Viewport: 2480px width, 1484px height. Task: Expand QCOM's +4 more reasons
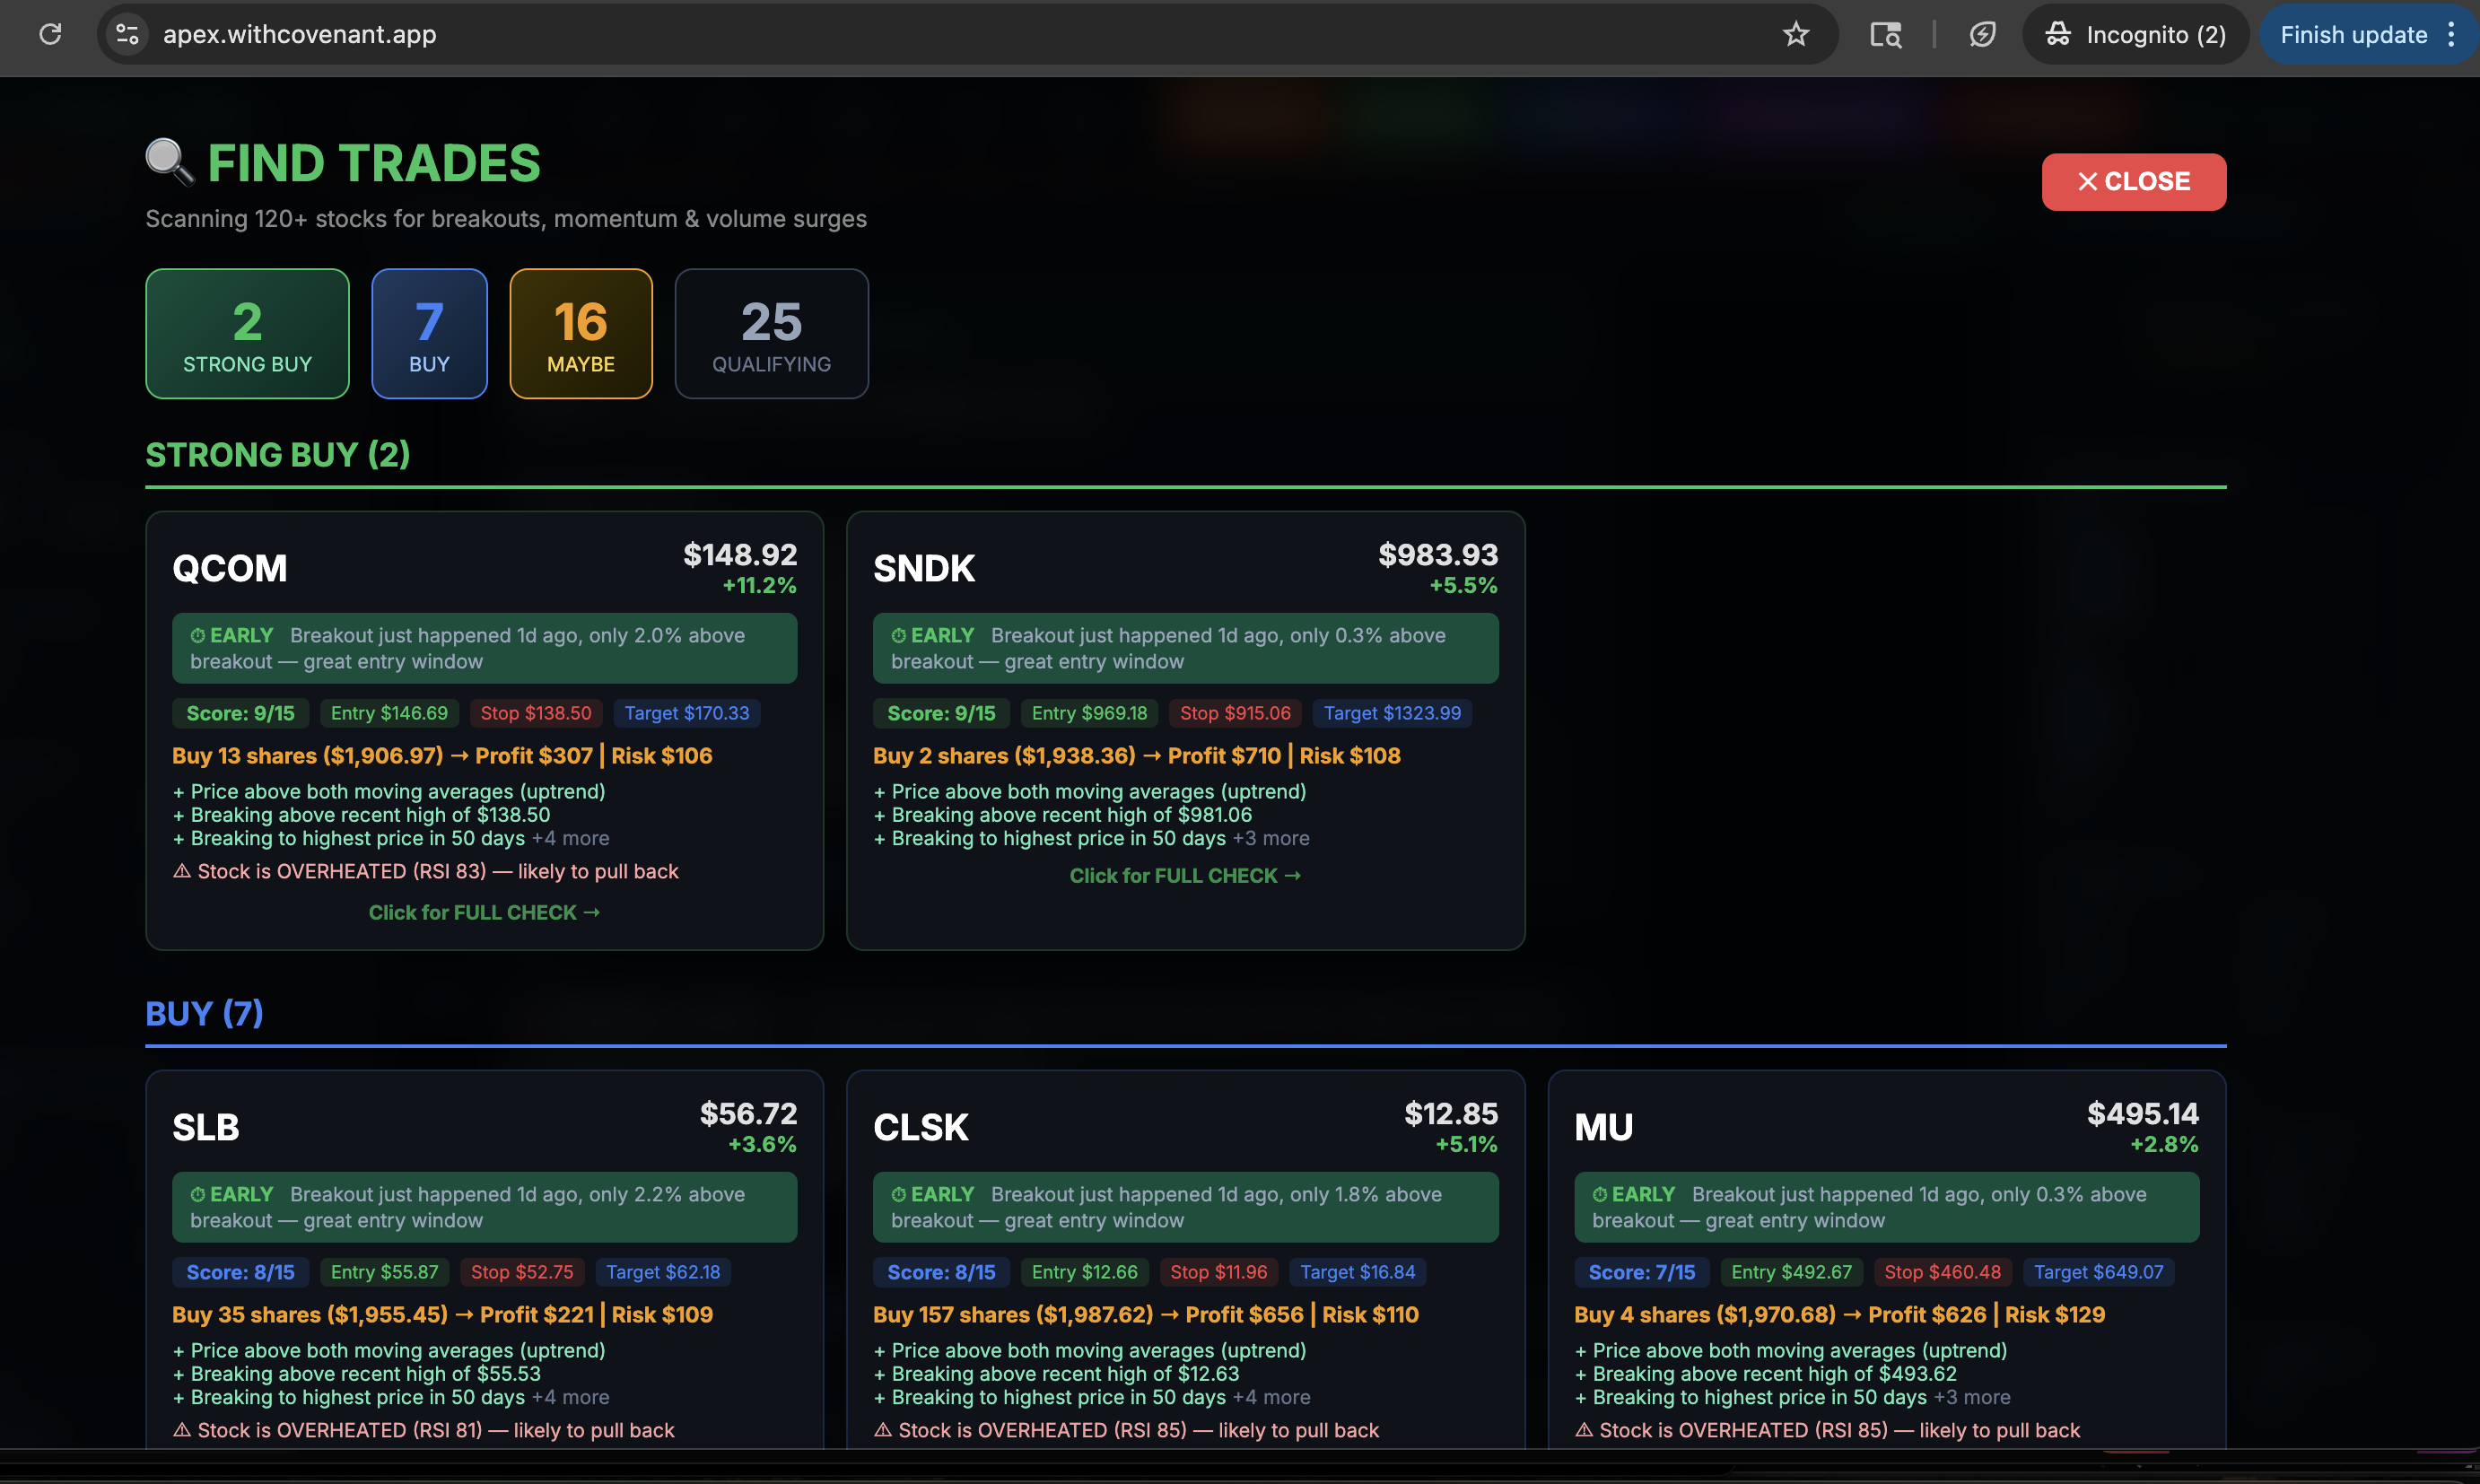570,838
